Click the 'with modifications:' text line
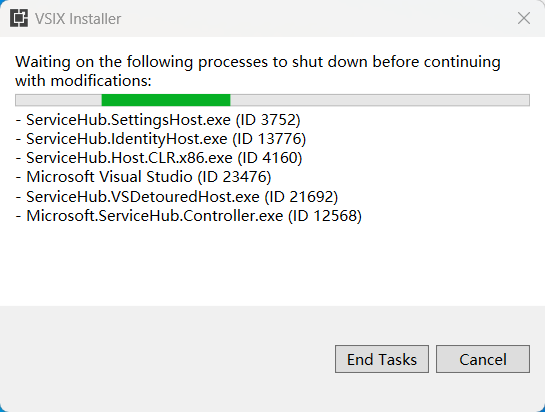This screenshot has height=412, width=545. [83, 81]
